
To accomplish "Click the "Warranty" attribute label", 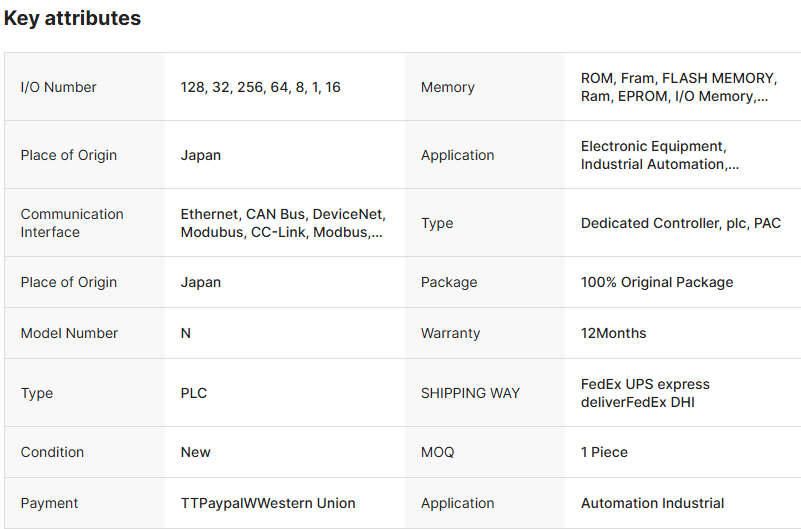I will [x=450, y=333].
